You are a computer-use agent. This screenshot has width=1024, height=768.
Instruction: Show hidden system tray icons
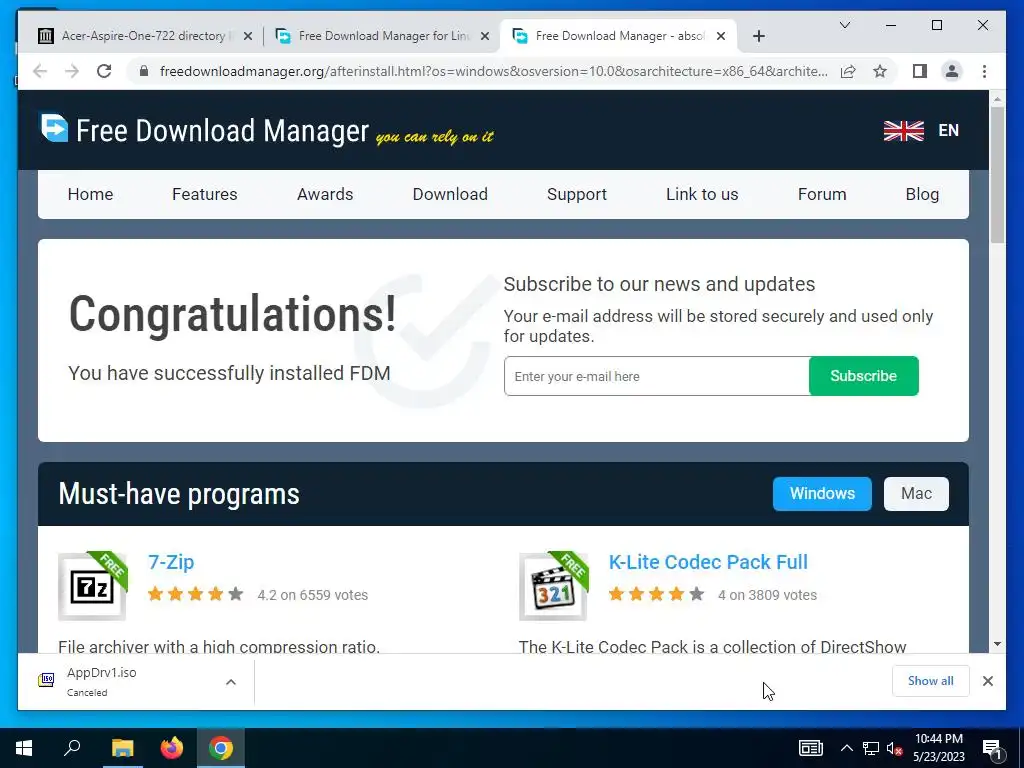tap(846, 748)
